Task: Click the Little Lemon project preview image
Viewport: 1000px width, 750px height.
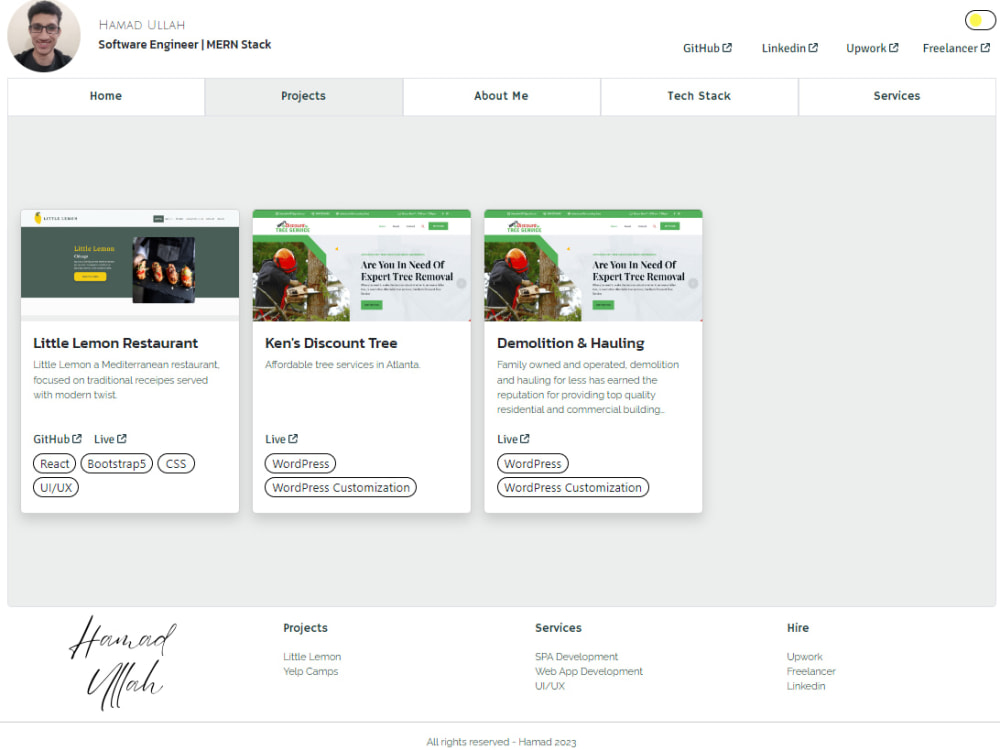Action: (130, 265)
